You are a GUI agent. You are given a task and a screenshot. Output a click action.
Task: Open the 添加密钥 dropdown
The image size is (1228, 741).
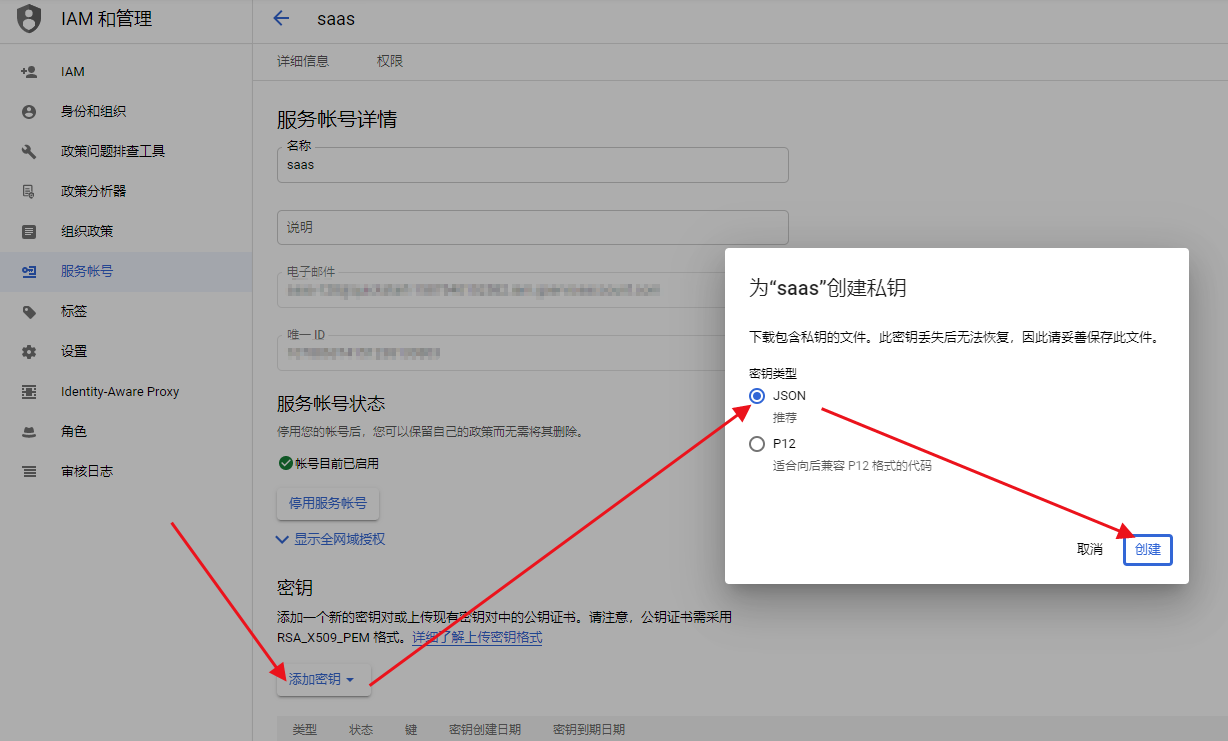[323, 679]
